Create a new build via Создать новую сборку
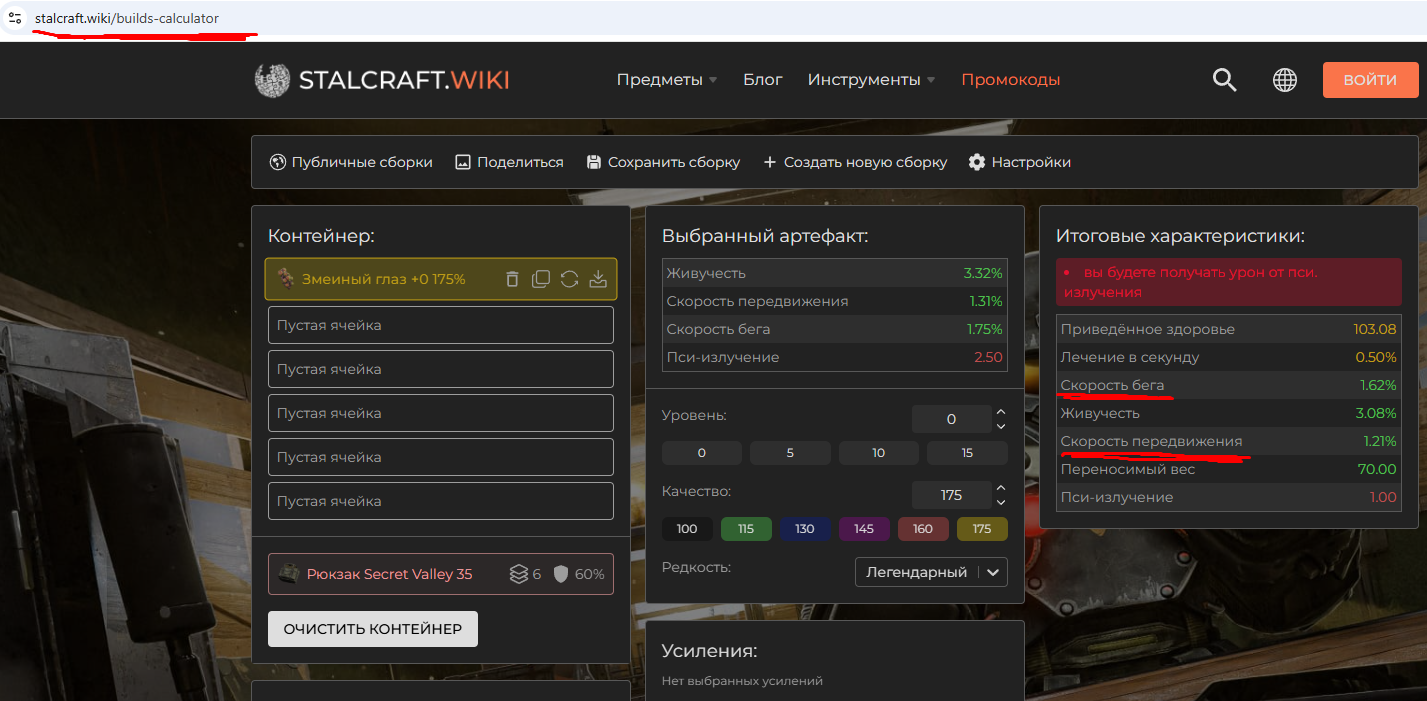The height and width of the screenshot is (701, 1427). click(855, 162)
